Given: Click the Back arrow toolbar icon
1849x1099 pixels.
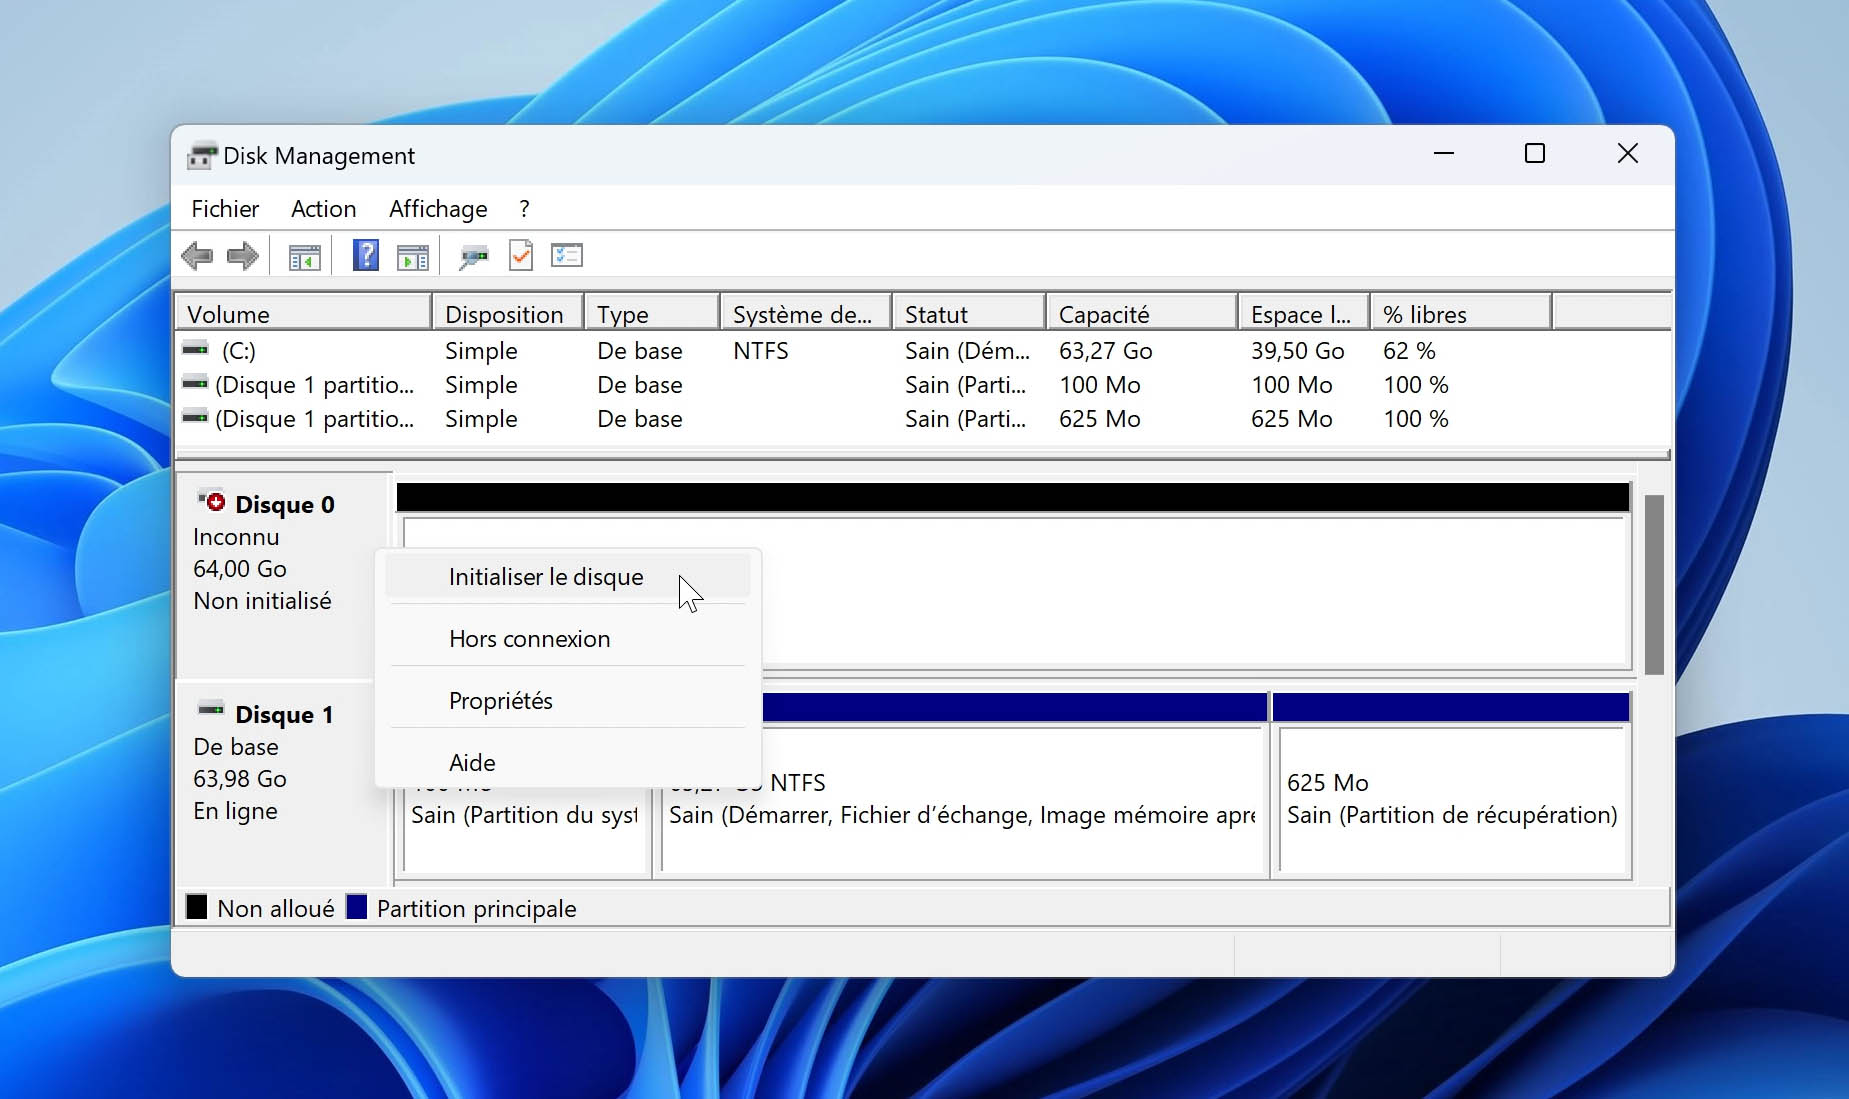Looking at the screenshot, I should [197, 256].
